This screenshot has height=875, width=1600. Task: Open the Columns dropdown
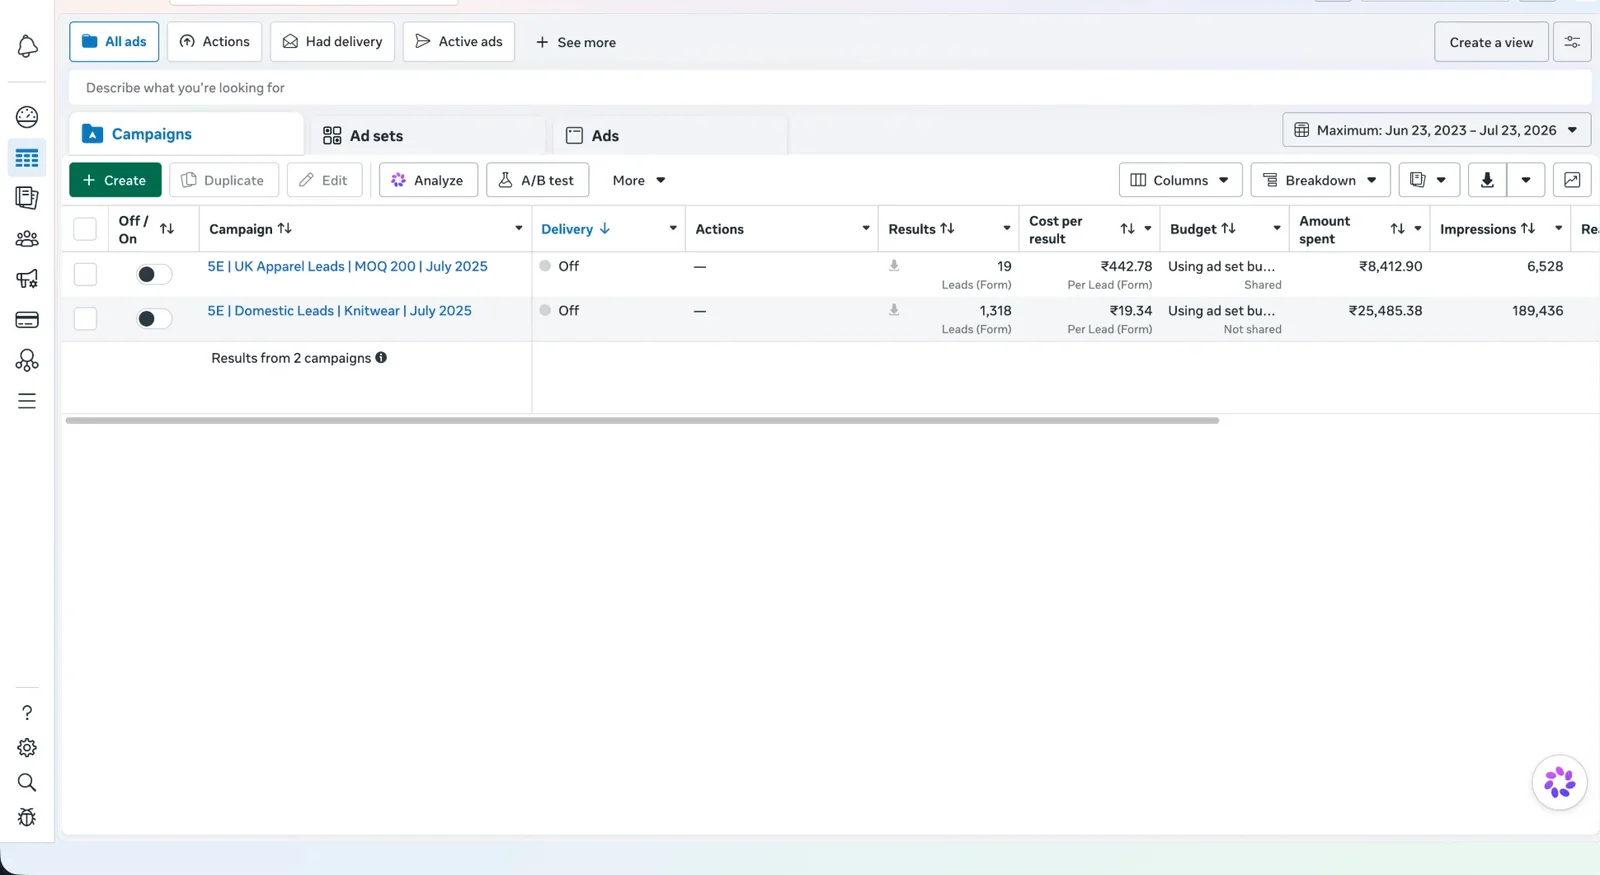1180,180
